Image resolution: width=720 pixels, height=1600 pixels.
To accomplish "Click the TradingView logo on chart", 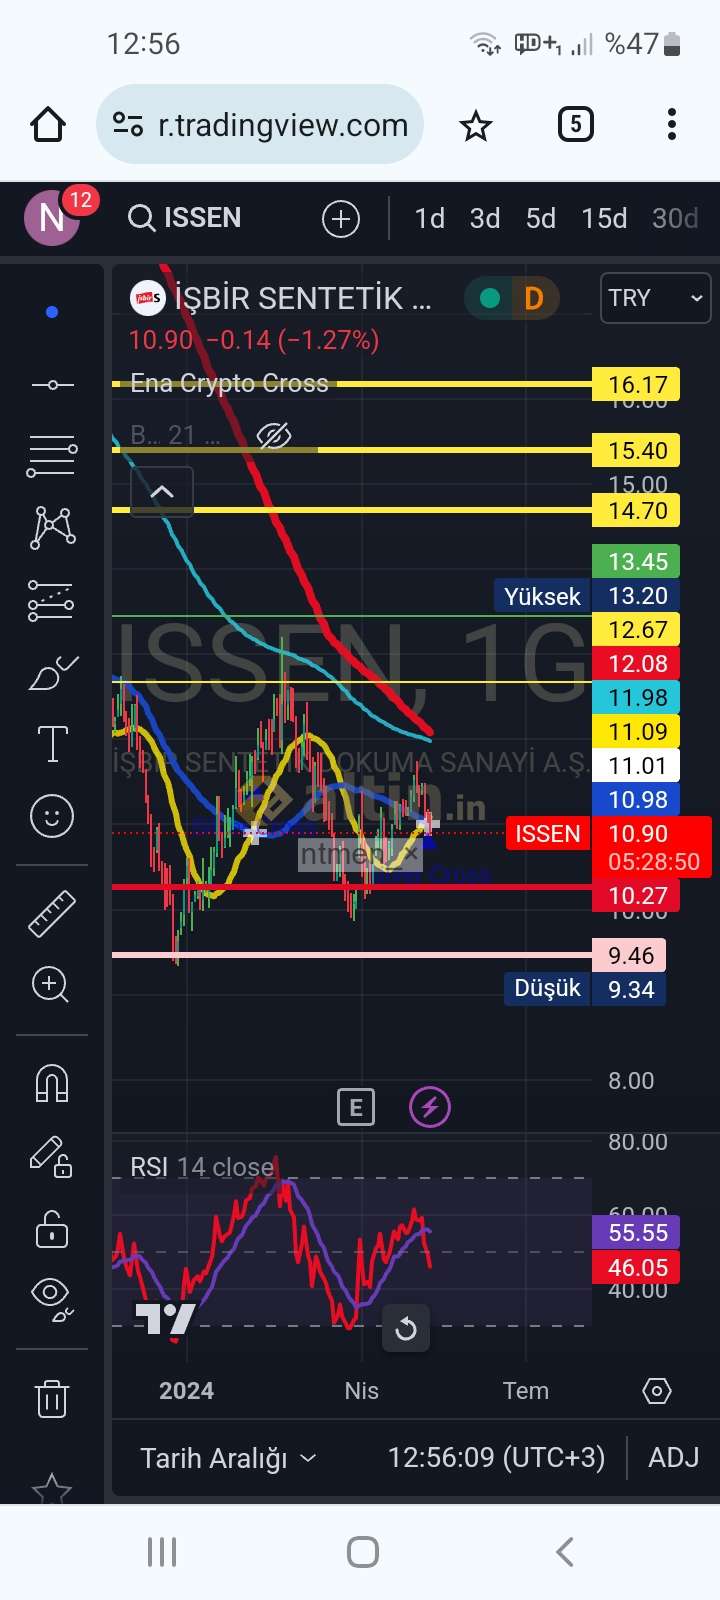I will (x=165, y=1319).
